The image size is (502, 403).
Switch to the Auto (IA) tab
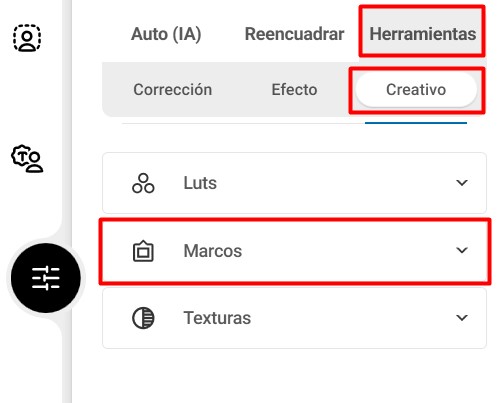[166, 34]
